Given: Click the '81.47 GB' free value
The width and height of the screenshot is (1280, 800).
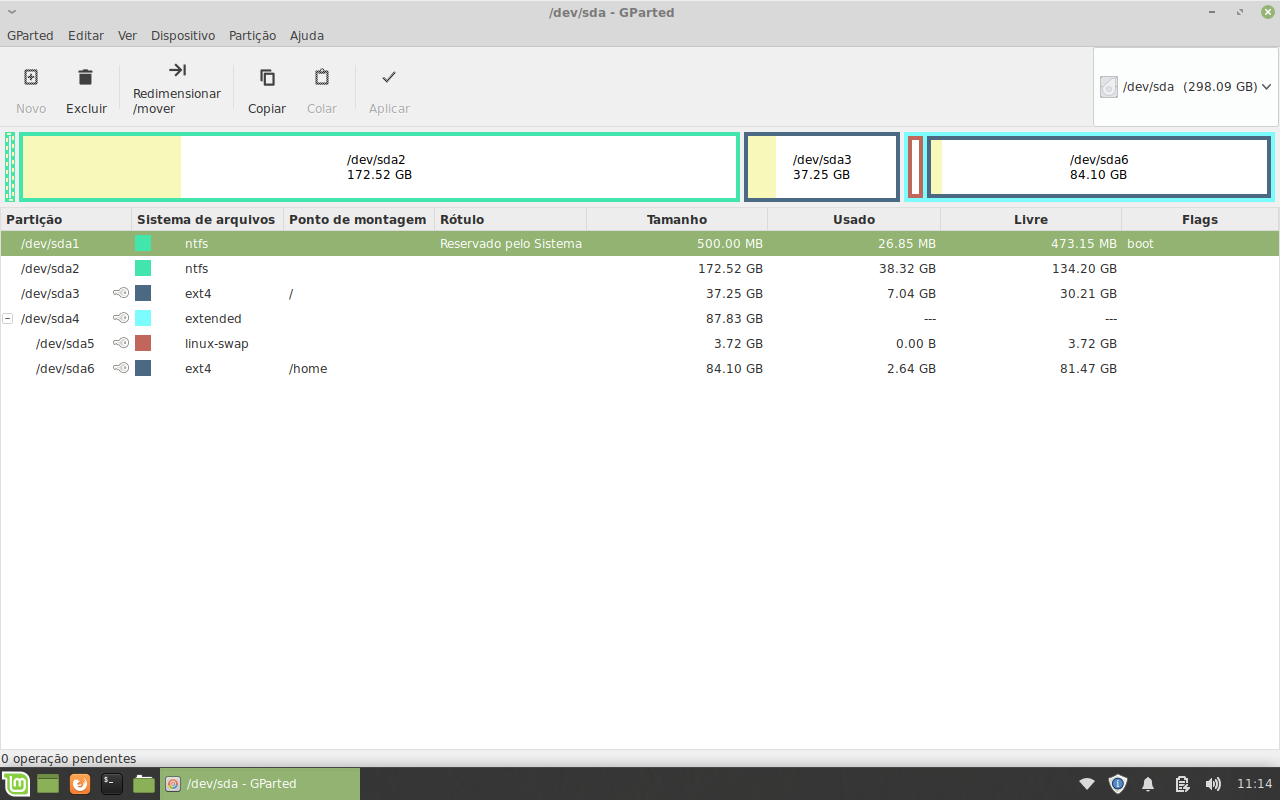Looking at the screenshot, I should coord(1088,369).
